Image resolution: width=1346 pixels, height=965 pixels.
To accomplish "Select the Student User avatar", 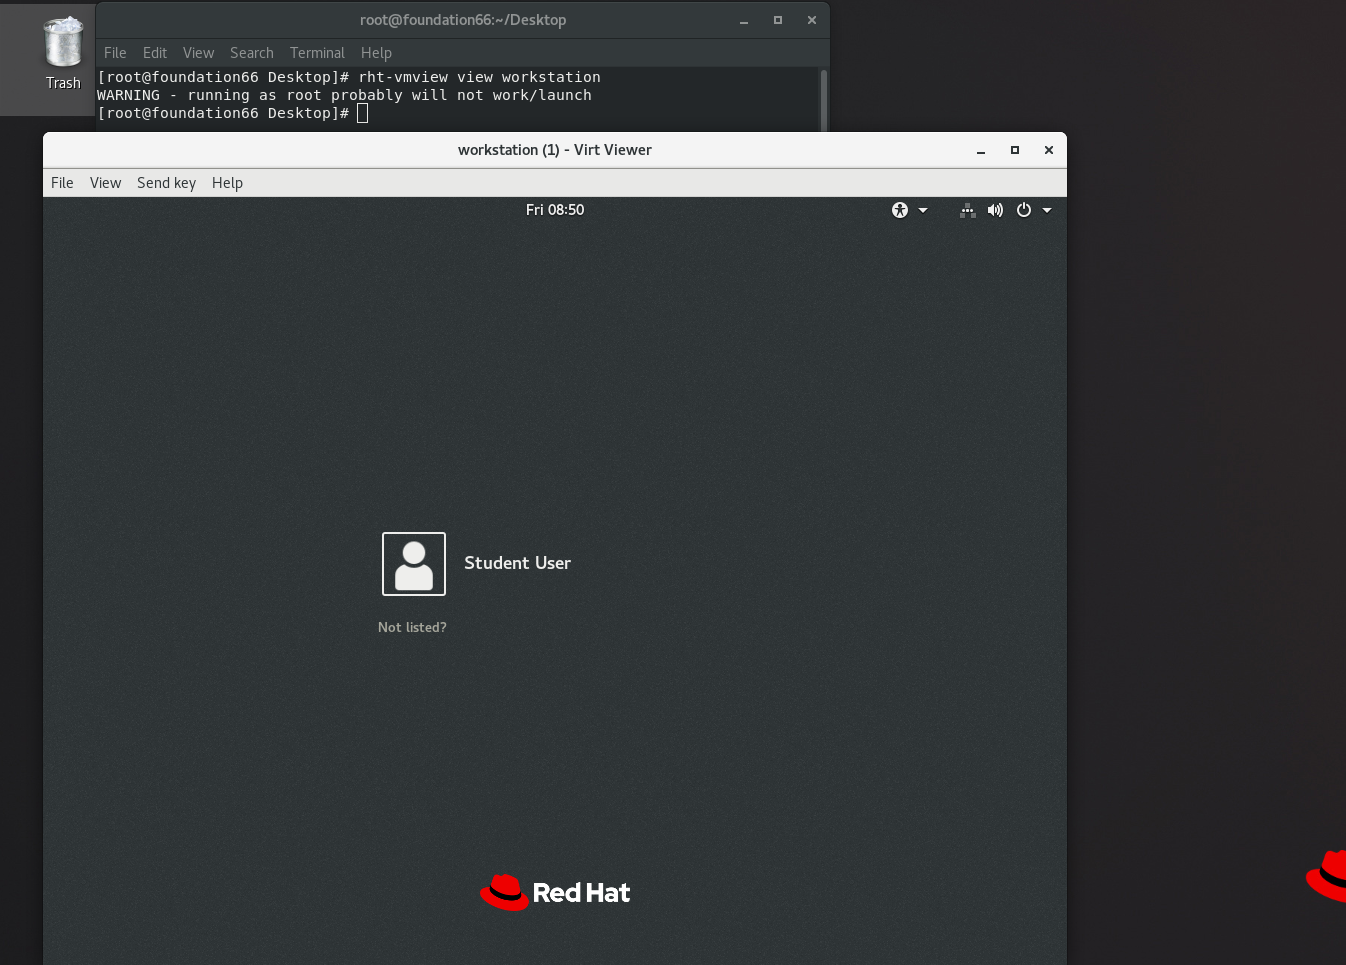I will tap(414, 564).
